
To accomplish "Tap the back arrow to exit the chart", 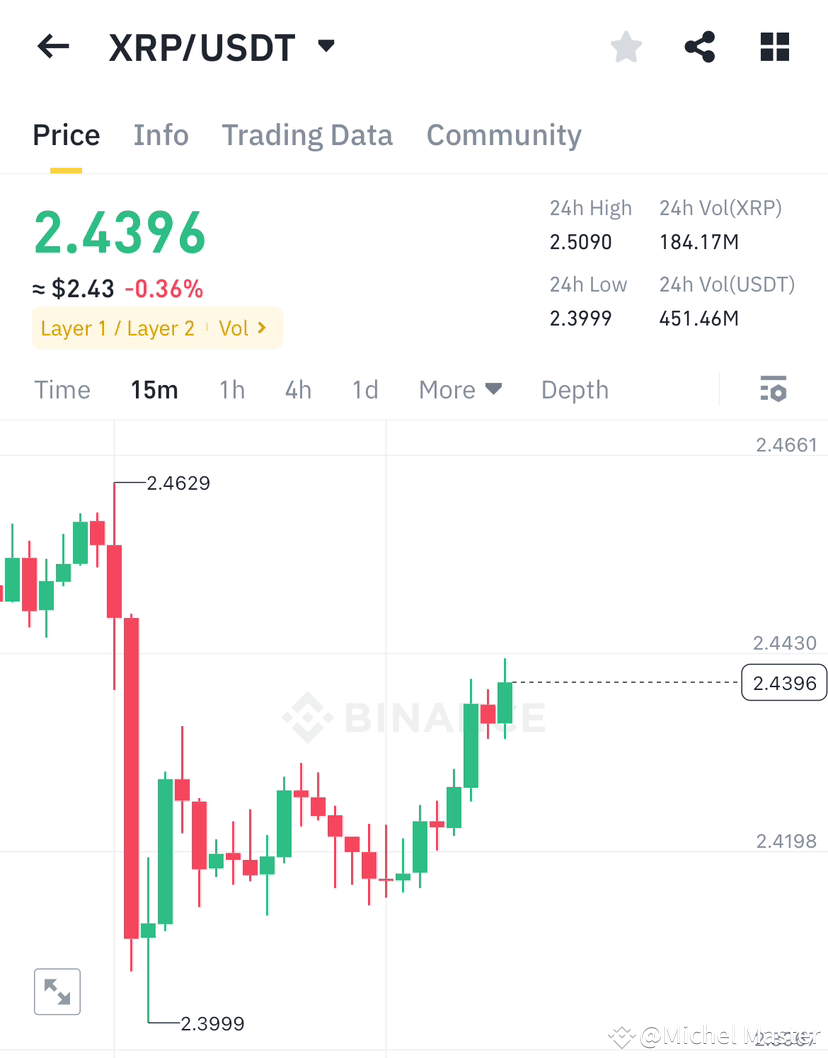I will [x=52, y=46].
